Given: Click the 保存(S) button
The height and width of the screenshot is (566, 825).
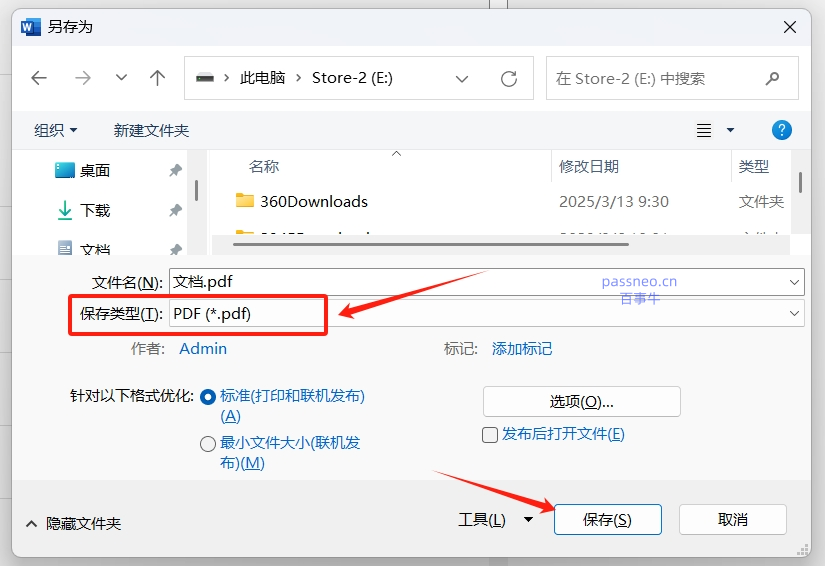Looking at the screenshot, I should [x=608, y=520].
